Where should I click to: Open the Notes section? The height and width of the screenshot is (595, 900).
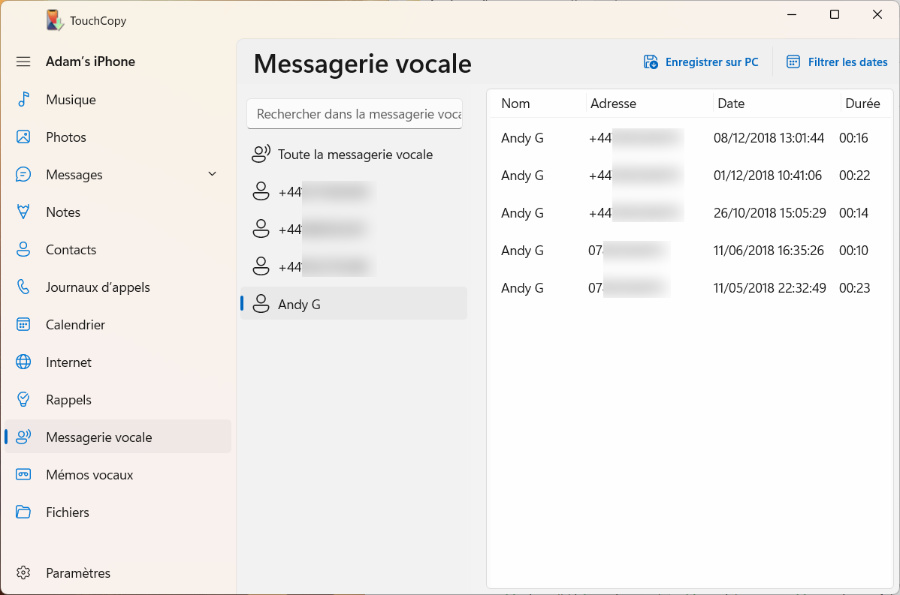[60, 211]
